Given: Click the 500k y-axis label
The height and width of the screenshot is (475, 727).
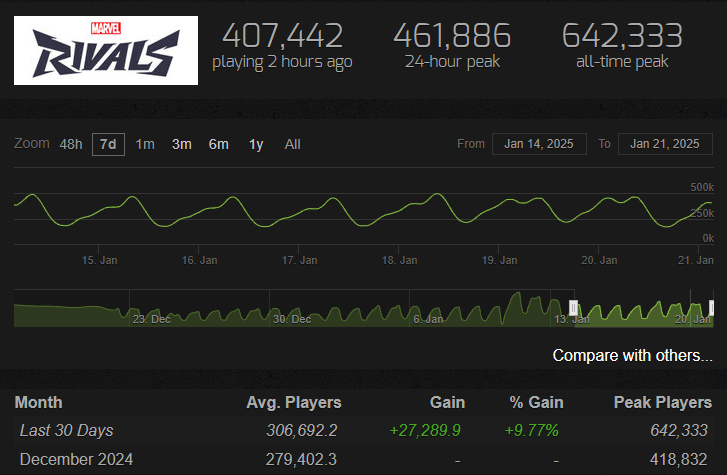Looking at the screenshot, I should tap(702, 187).
